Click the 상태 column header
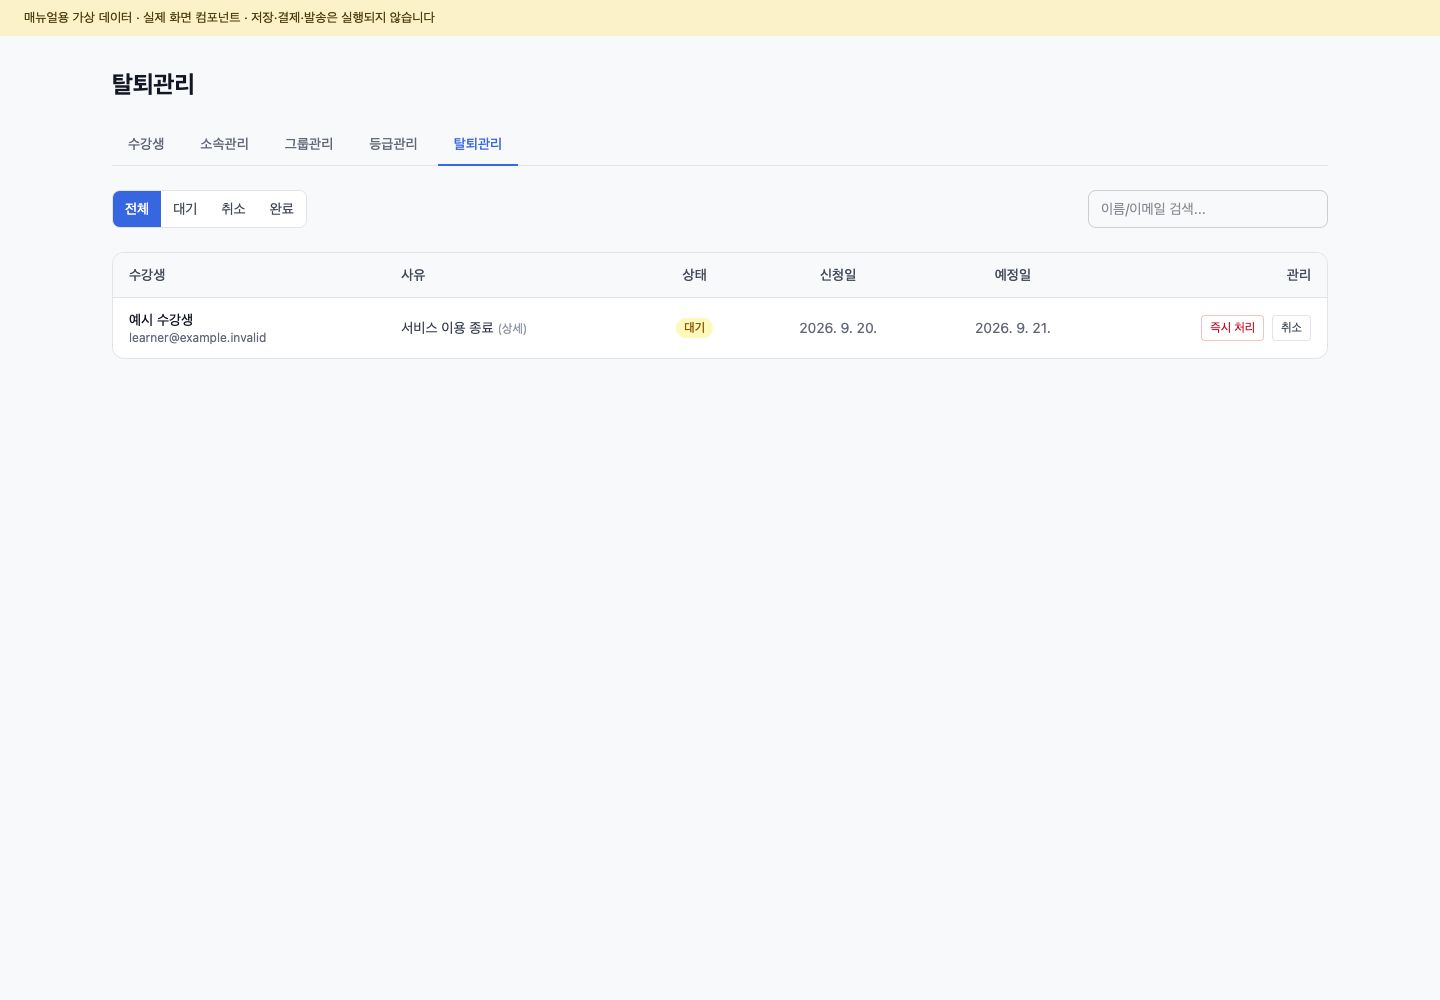 [694, 275]
